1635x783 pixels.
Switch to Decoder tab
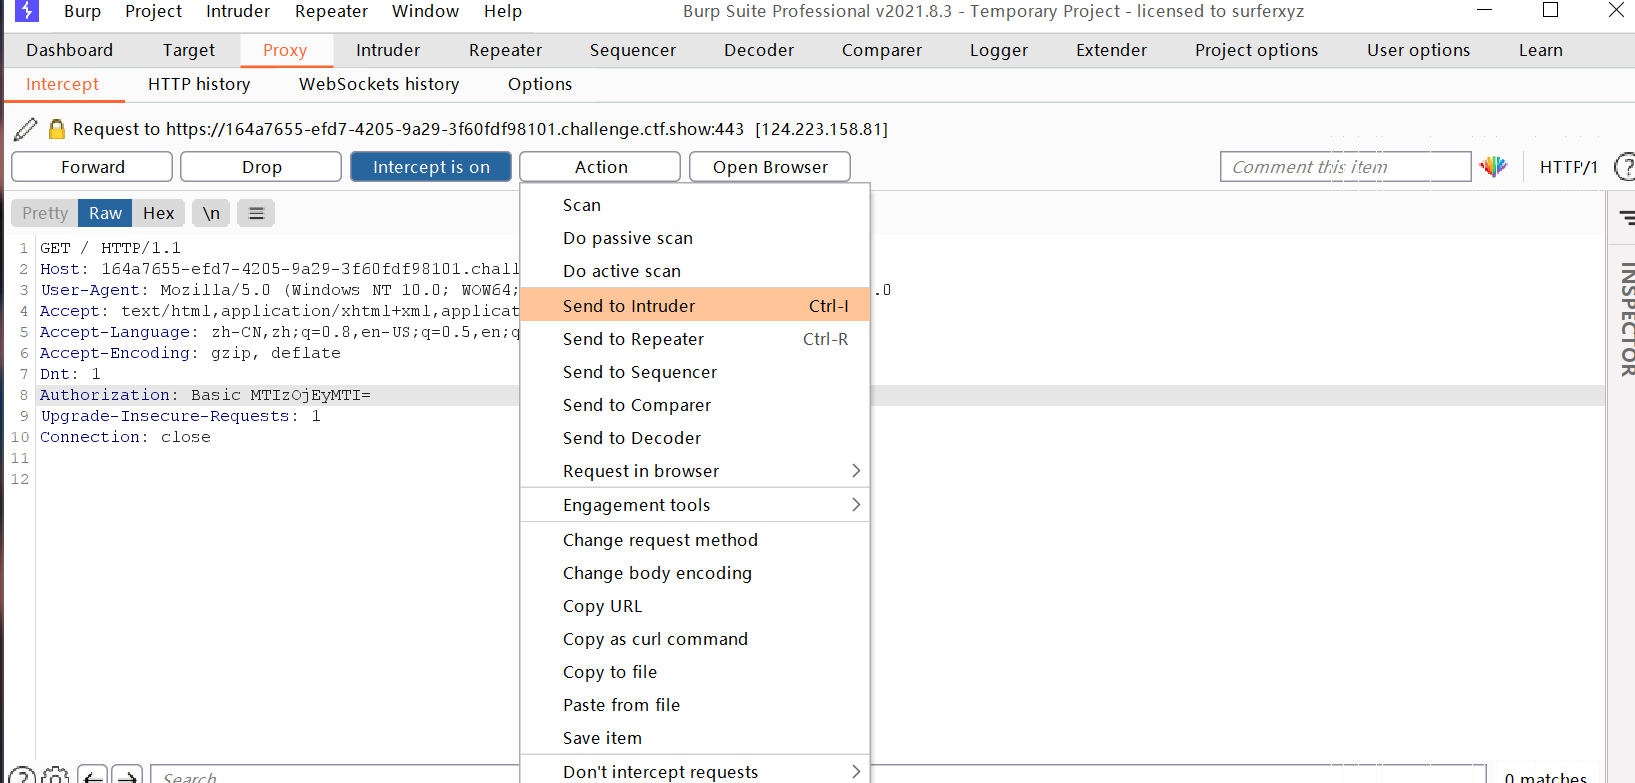759,50
